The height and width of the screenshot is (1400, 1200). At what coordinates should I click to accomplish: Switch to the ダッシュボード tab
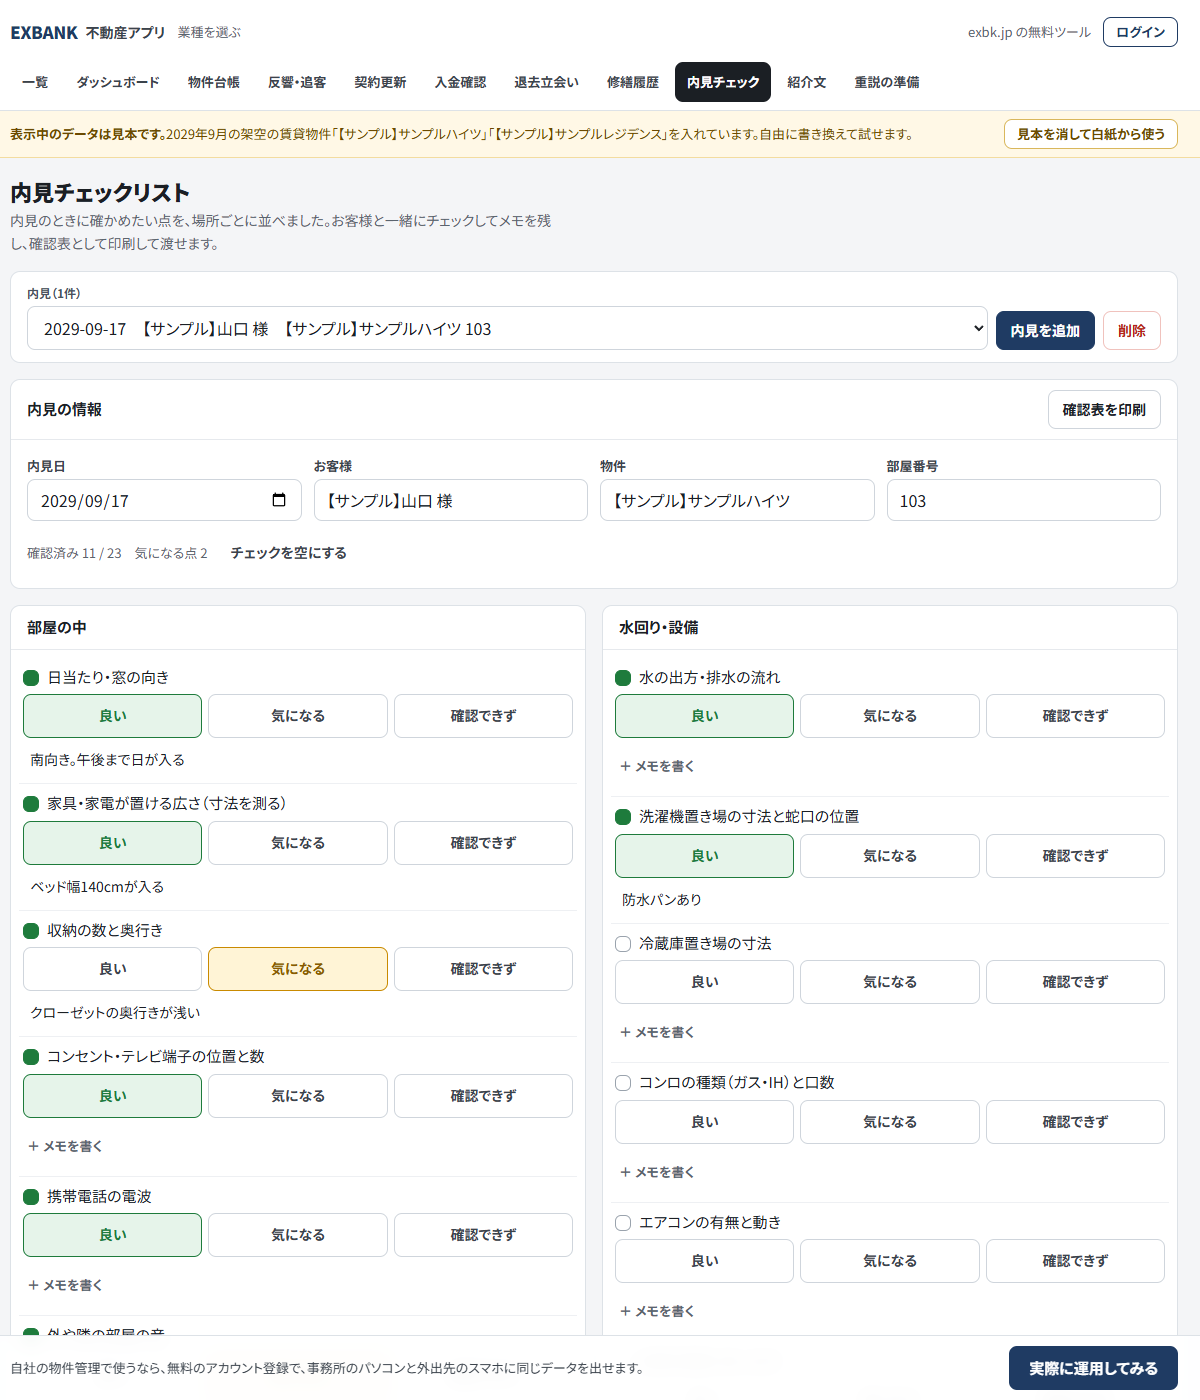pos(118,82)
